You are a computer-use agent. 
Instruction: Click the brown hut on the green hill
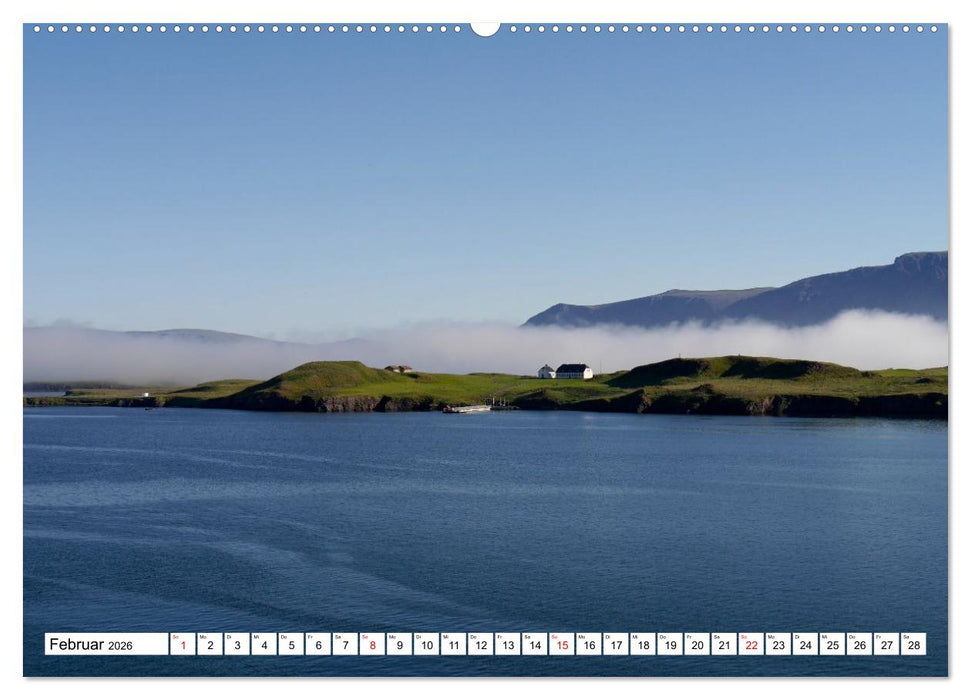coord(399,369)
